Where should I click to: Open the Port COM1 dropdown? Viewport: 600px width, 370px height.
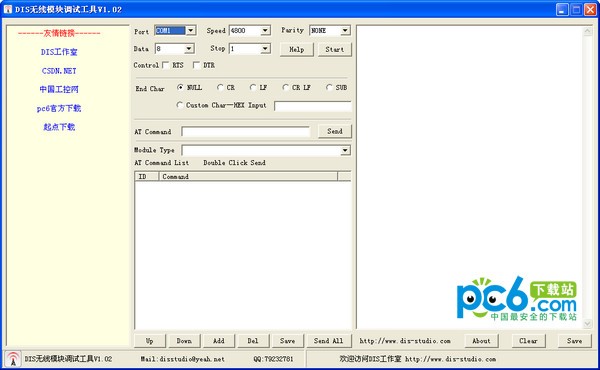tap(191, 30)
